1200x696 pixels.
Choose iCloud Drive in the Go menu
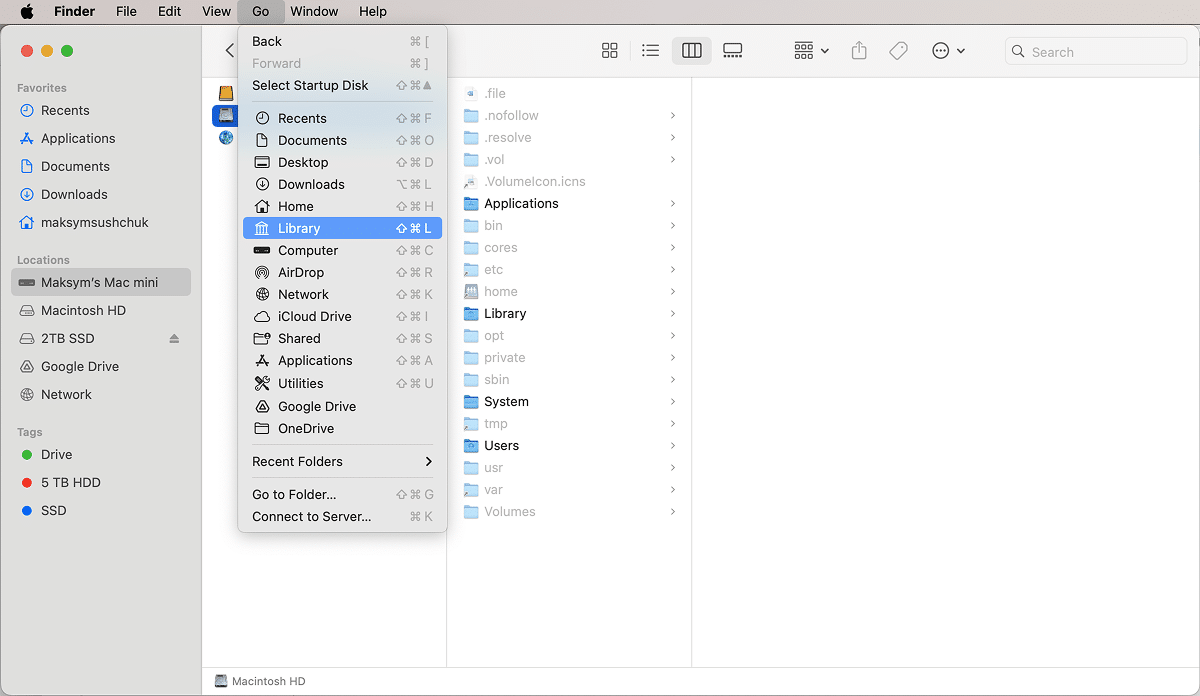pyautogui.click(x=342, y=316)
